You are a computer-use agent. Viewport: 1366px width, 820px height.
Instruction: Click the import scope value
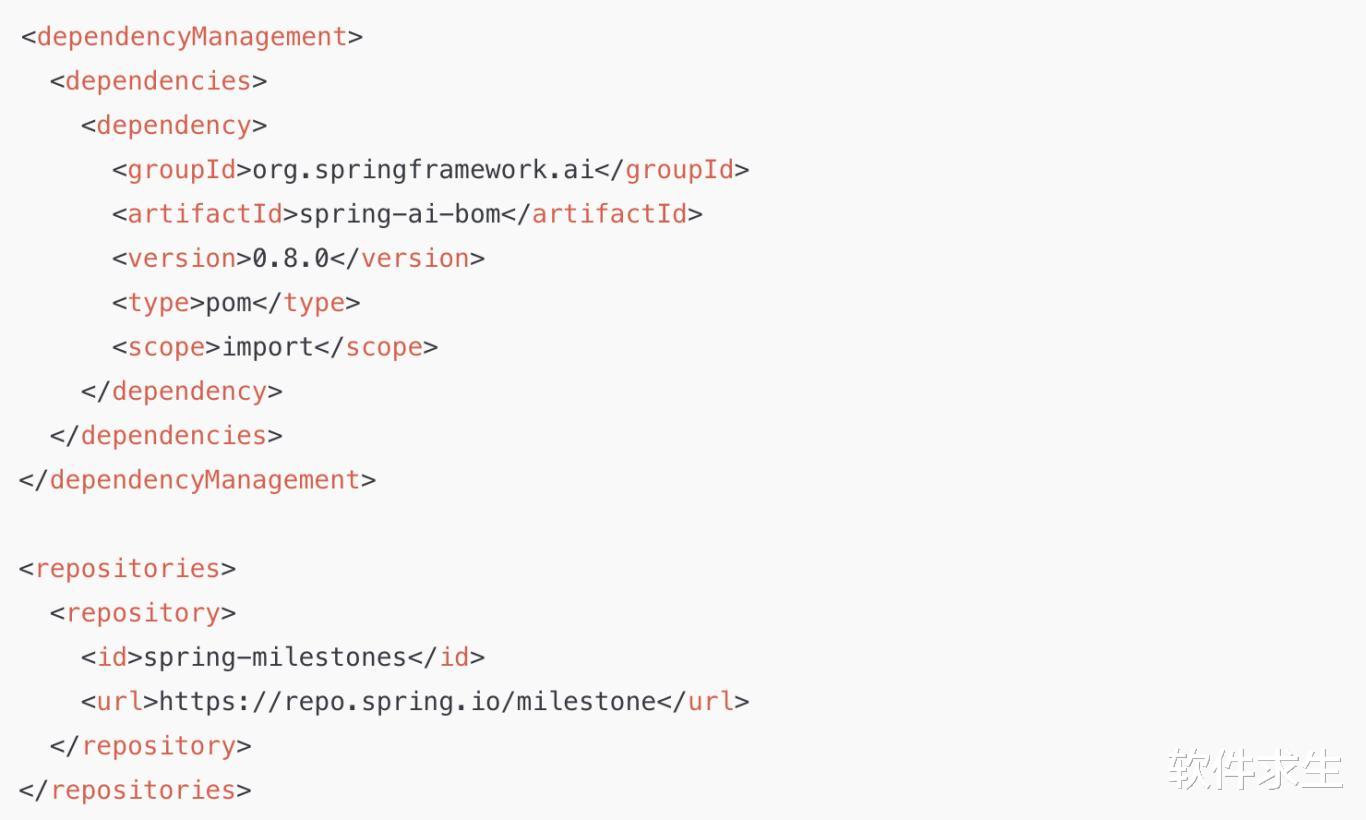pyautogui.click(x=268, y=347)
